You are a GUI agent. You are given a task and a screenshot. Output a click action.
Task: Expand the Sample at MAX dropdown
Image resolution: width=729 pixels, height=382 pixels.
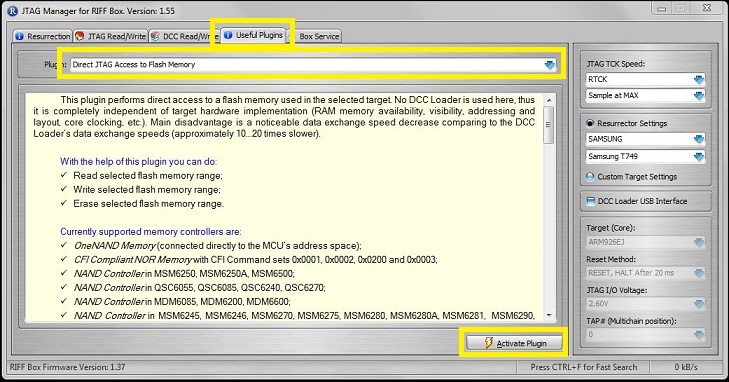(646, 95)
